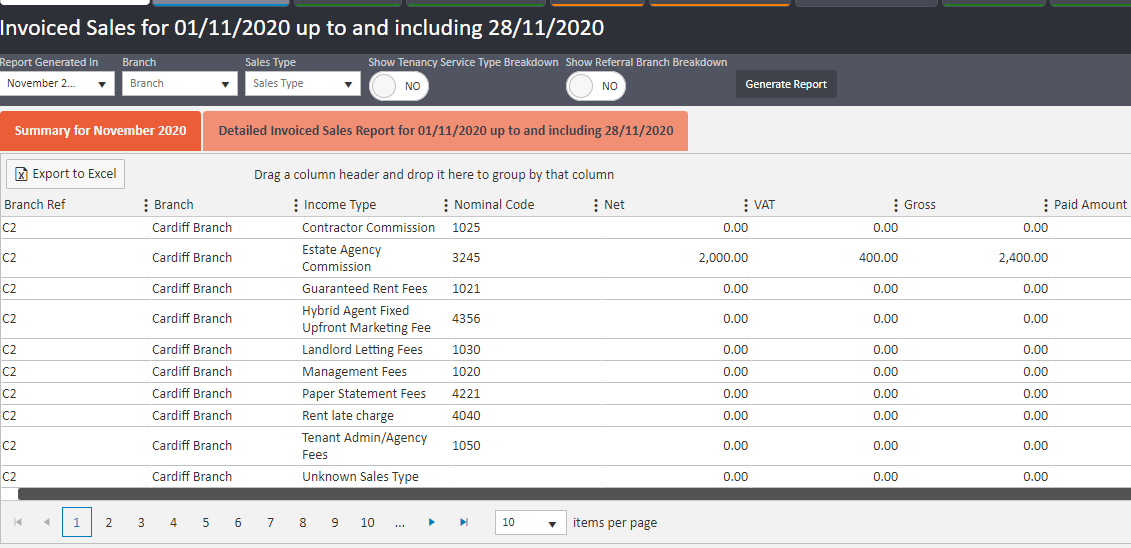Open the Gross column menu icon

tap(1046, 205)
